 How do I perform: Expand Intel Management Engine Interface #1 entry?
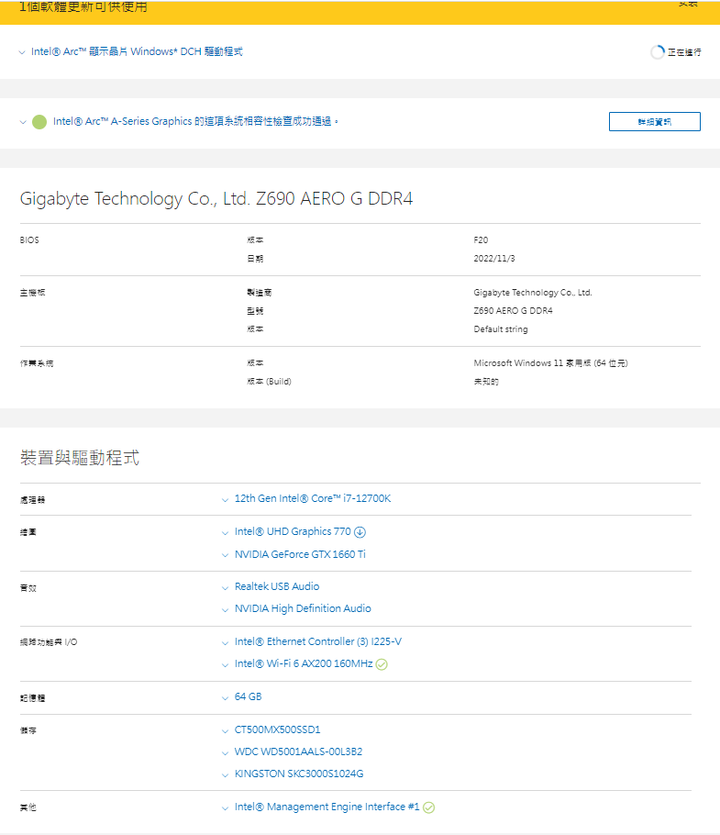[x=225, y=808]
